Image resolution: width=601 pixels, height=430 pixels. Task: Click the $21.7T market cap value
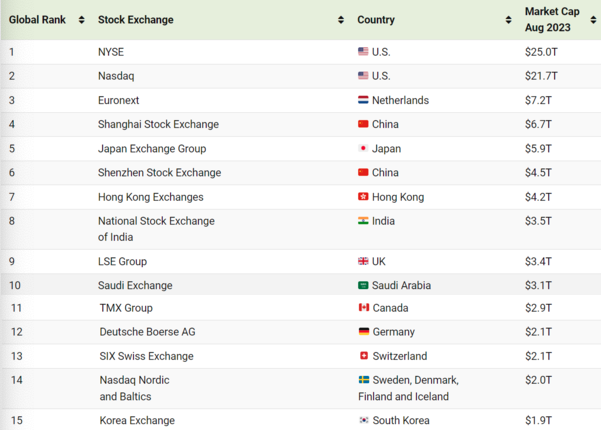[541, 76]
